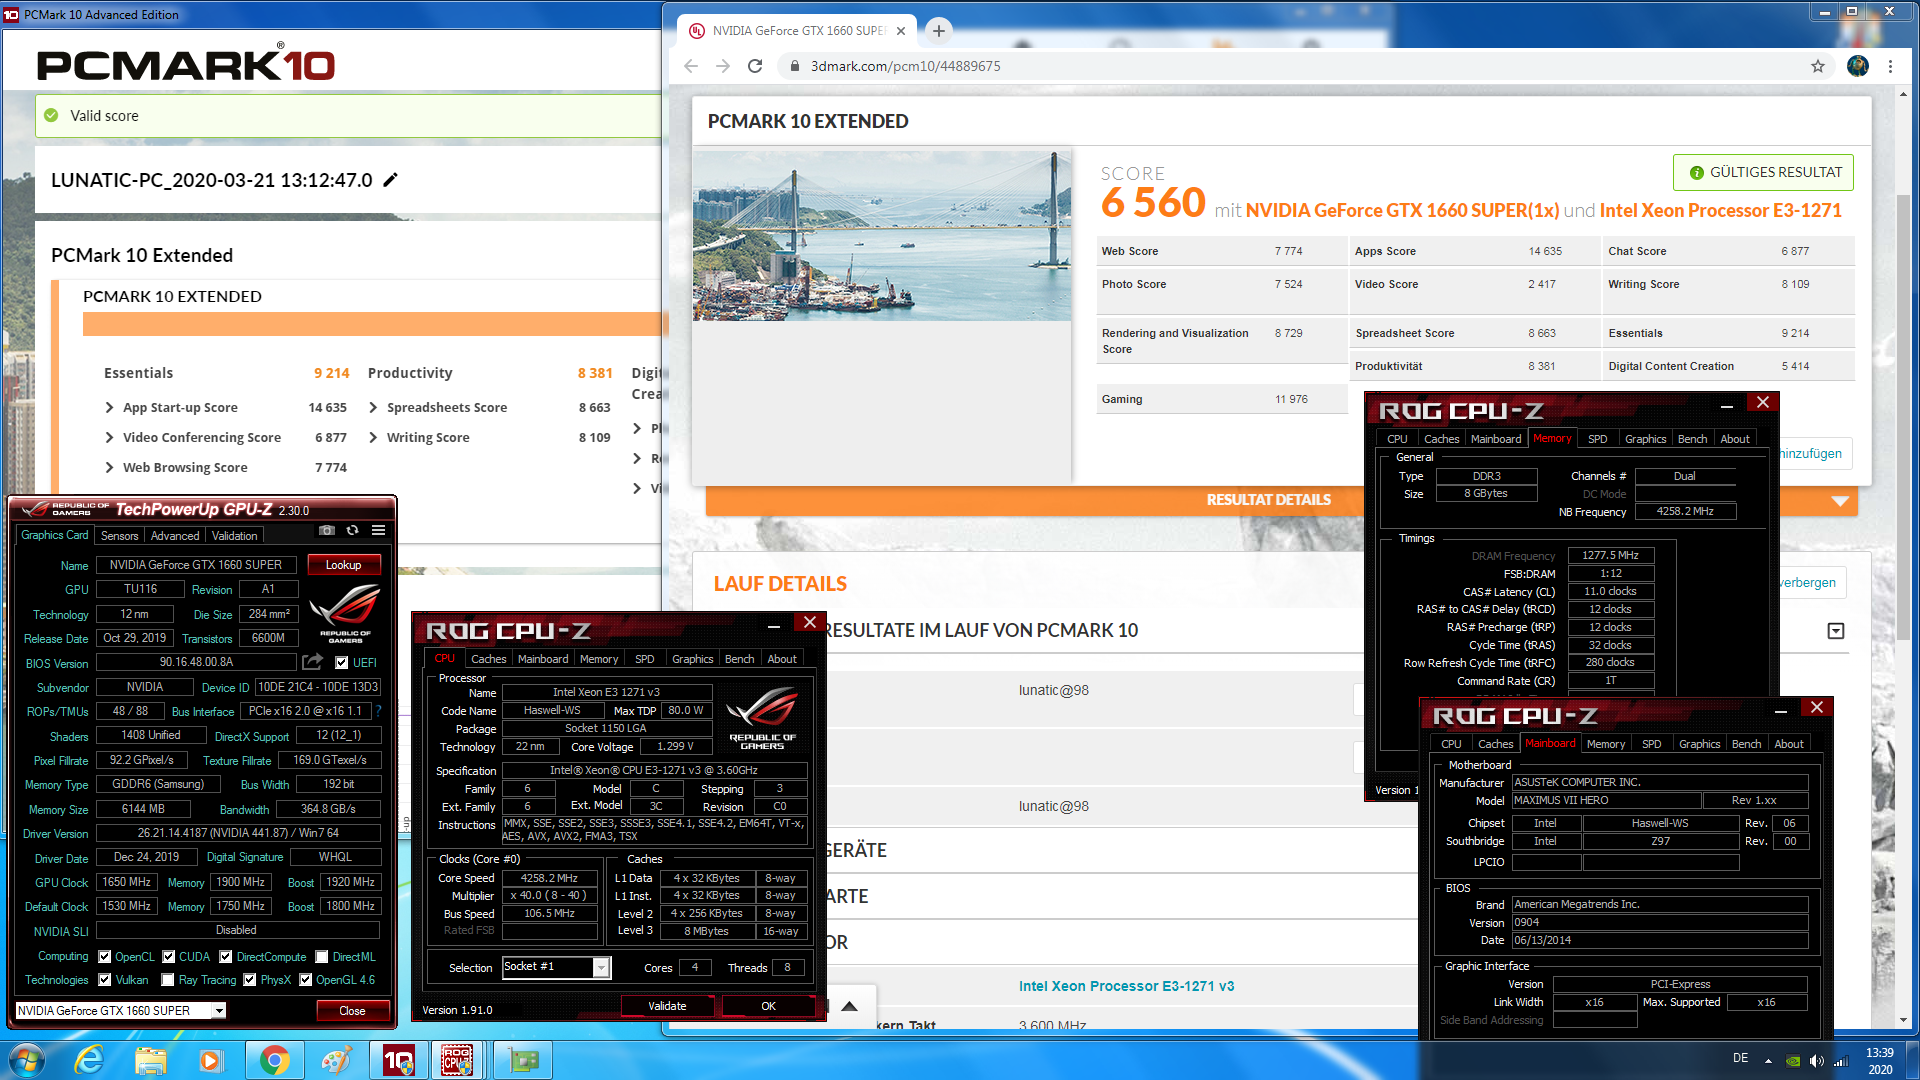1920x1080 pixels.
Task: Toggle OpenGL 4.6 checkbox
Action: pyautogui.click(x=306, y=979)
